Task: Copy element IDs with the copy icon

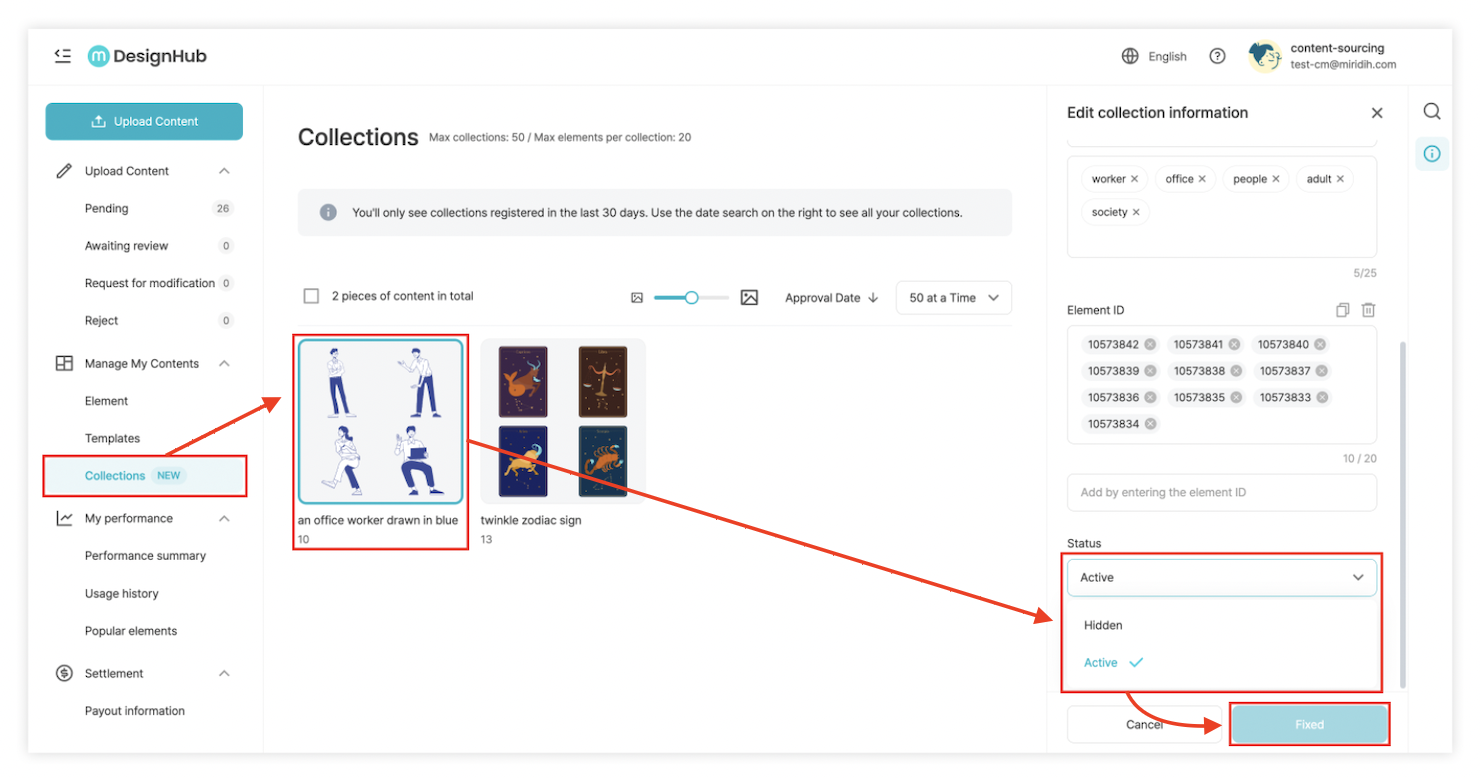Action: pos(1343,310)
